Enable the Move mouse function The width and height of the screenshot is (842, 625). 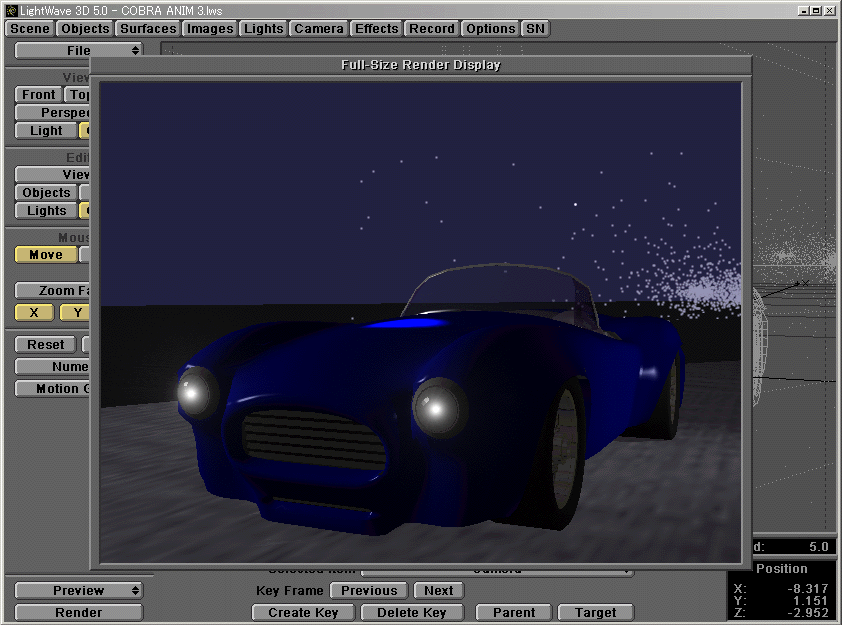(x=44, y=254)
